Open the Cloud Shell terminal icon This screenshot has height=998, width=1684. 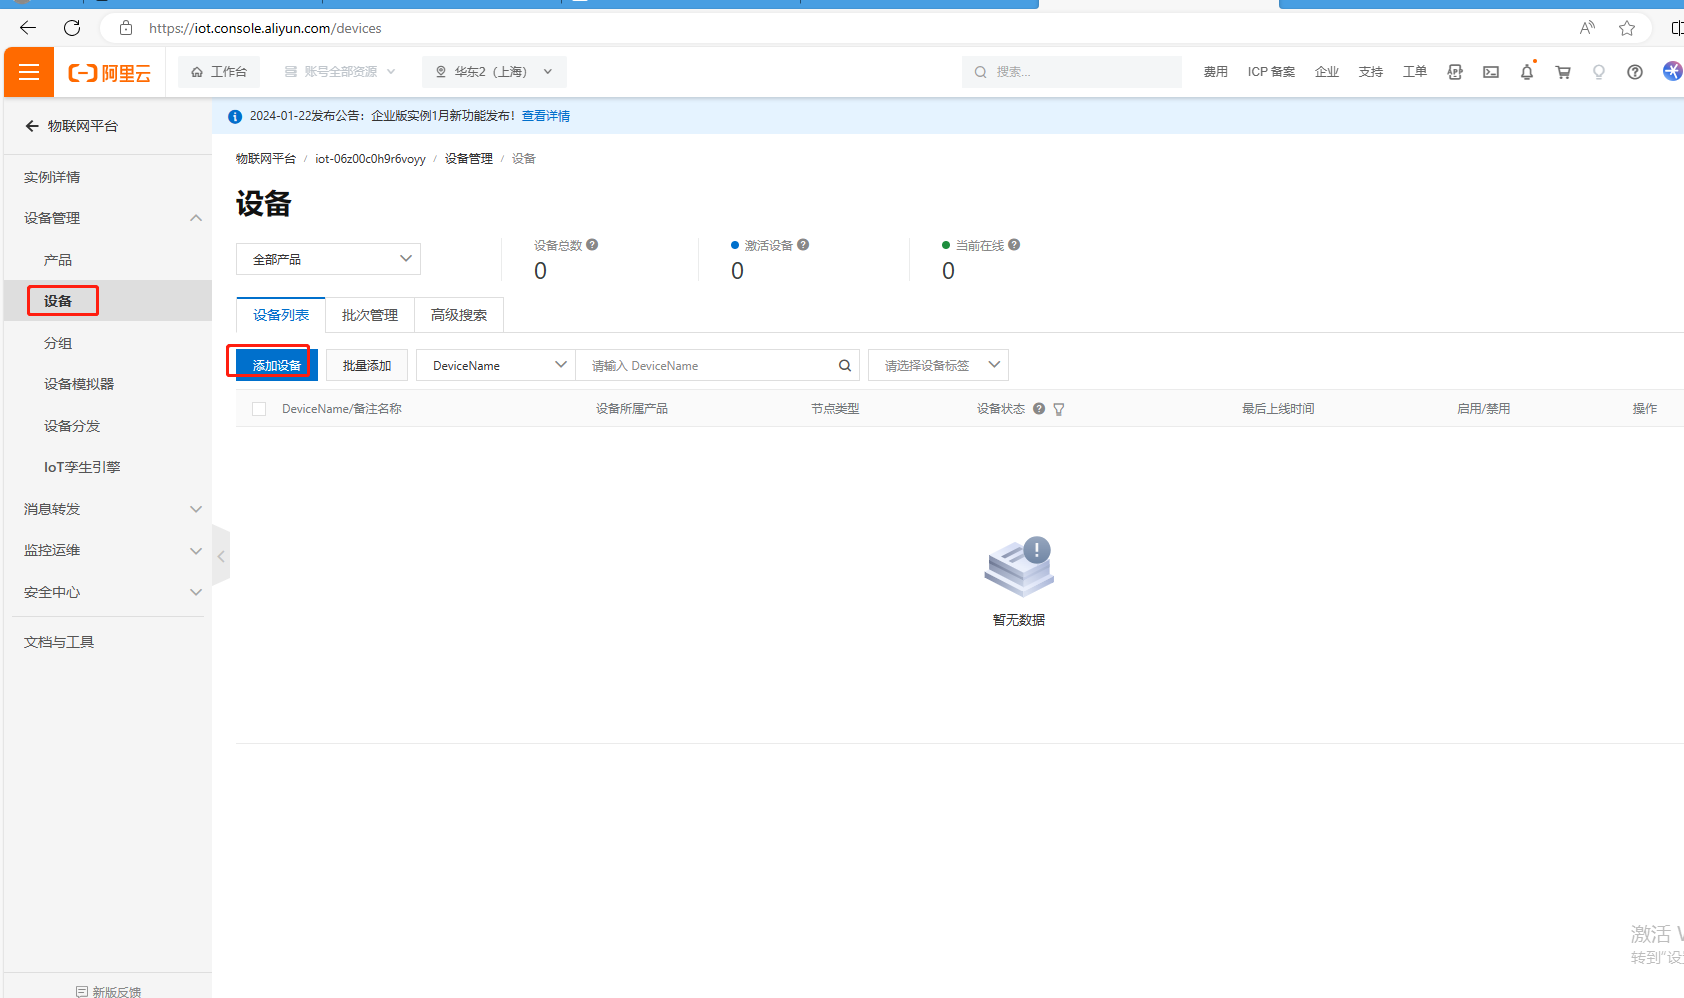point(1490,72)
